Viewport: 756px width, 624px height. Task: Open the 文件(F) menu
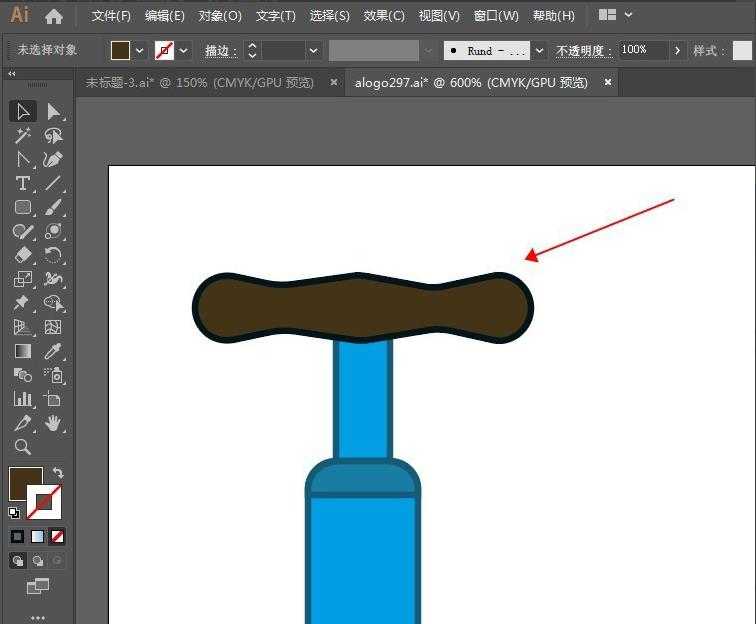click(x=111, y=16)
